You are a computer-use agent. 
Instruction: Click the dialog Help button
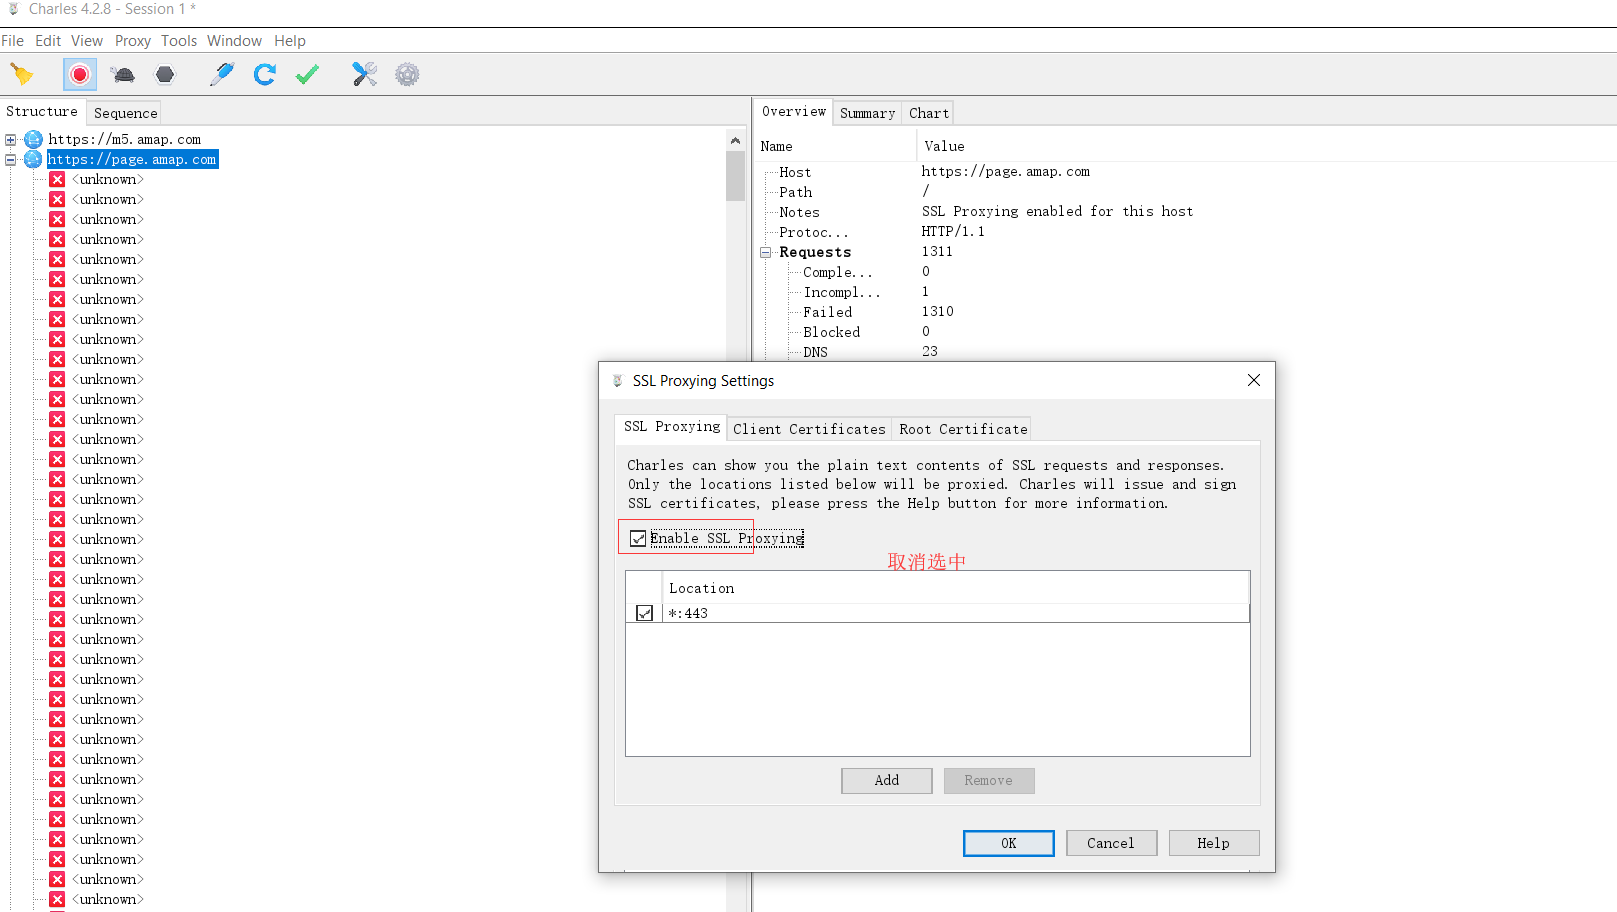pos(1214,843)
